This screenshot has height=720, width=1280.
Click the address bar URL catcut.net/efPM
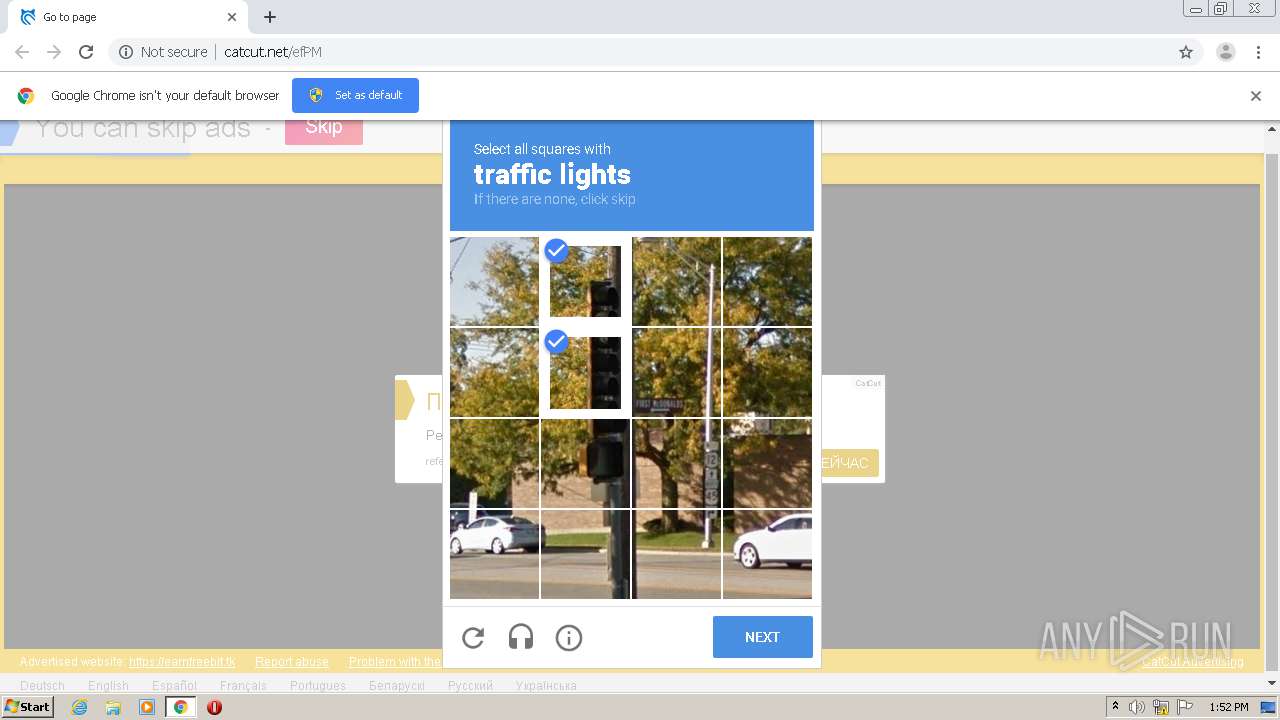[272, 52]
